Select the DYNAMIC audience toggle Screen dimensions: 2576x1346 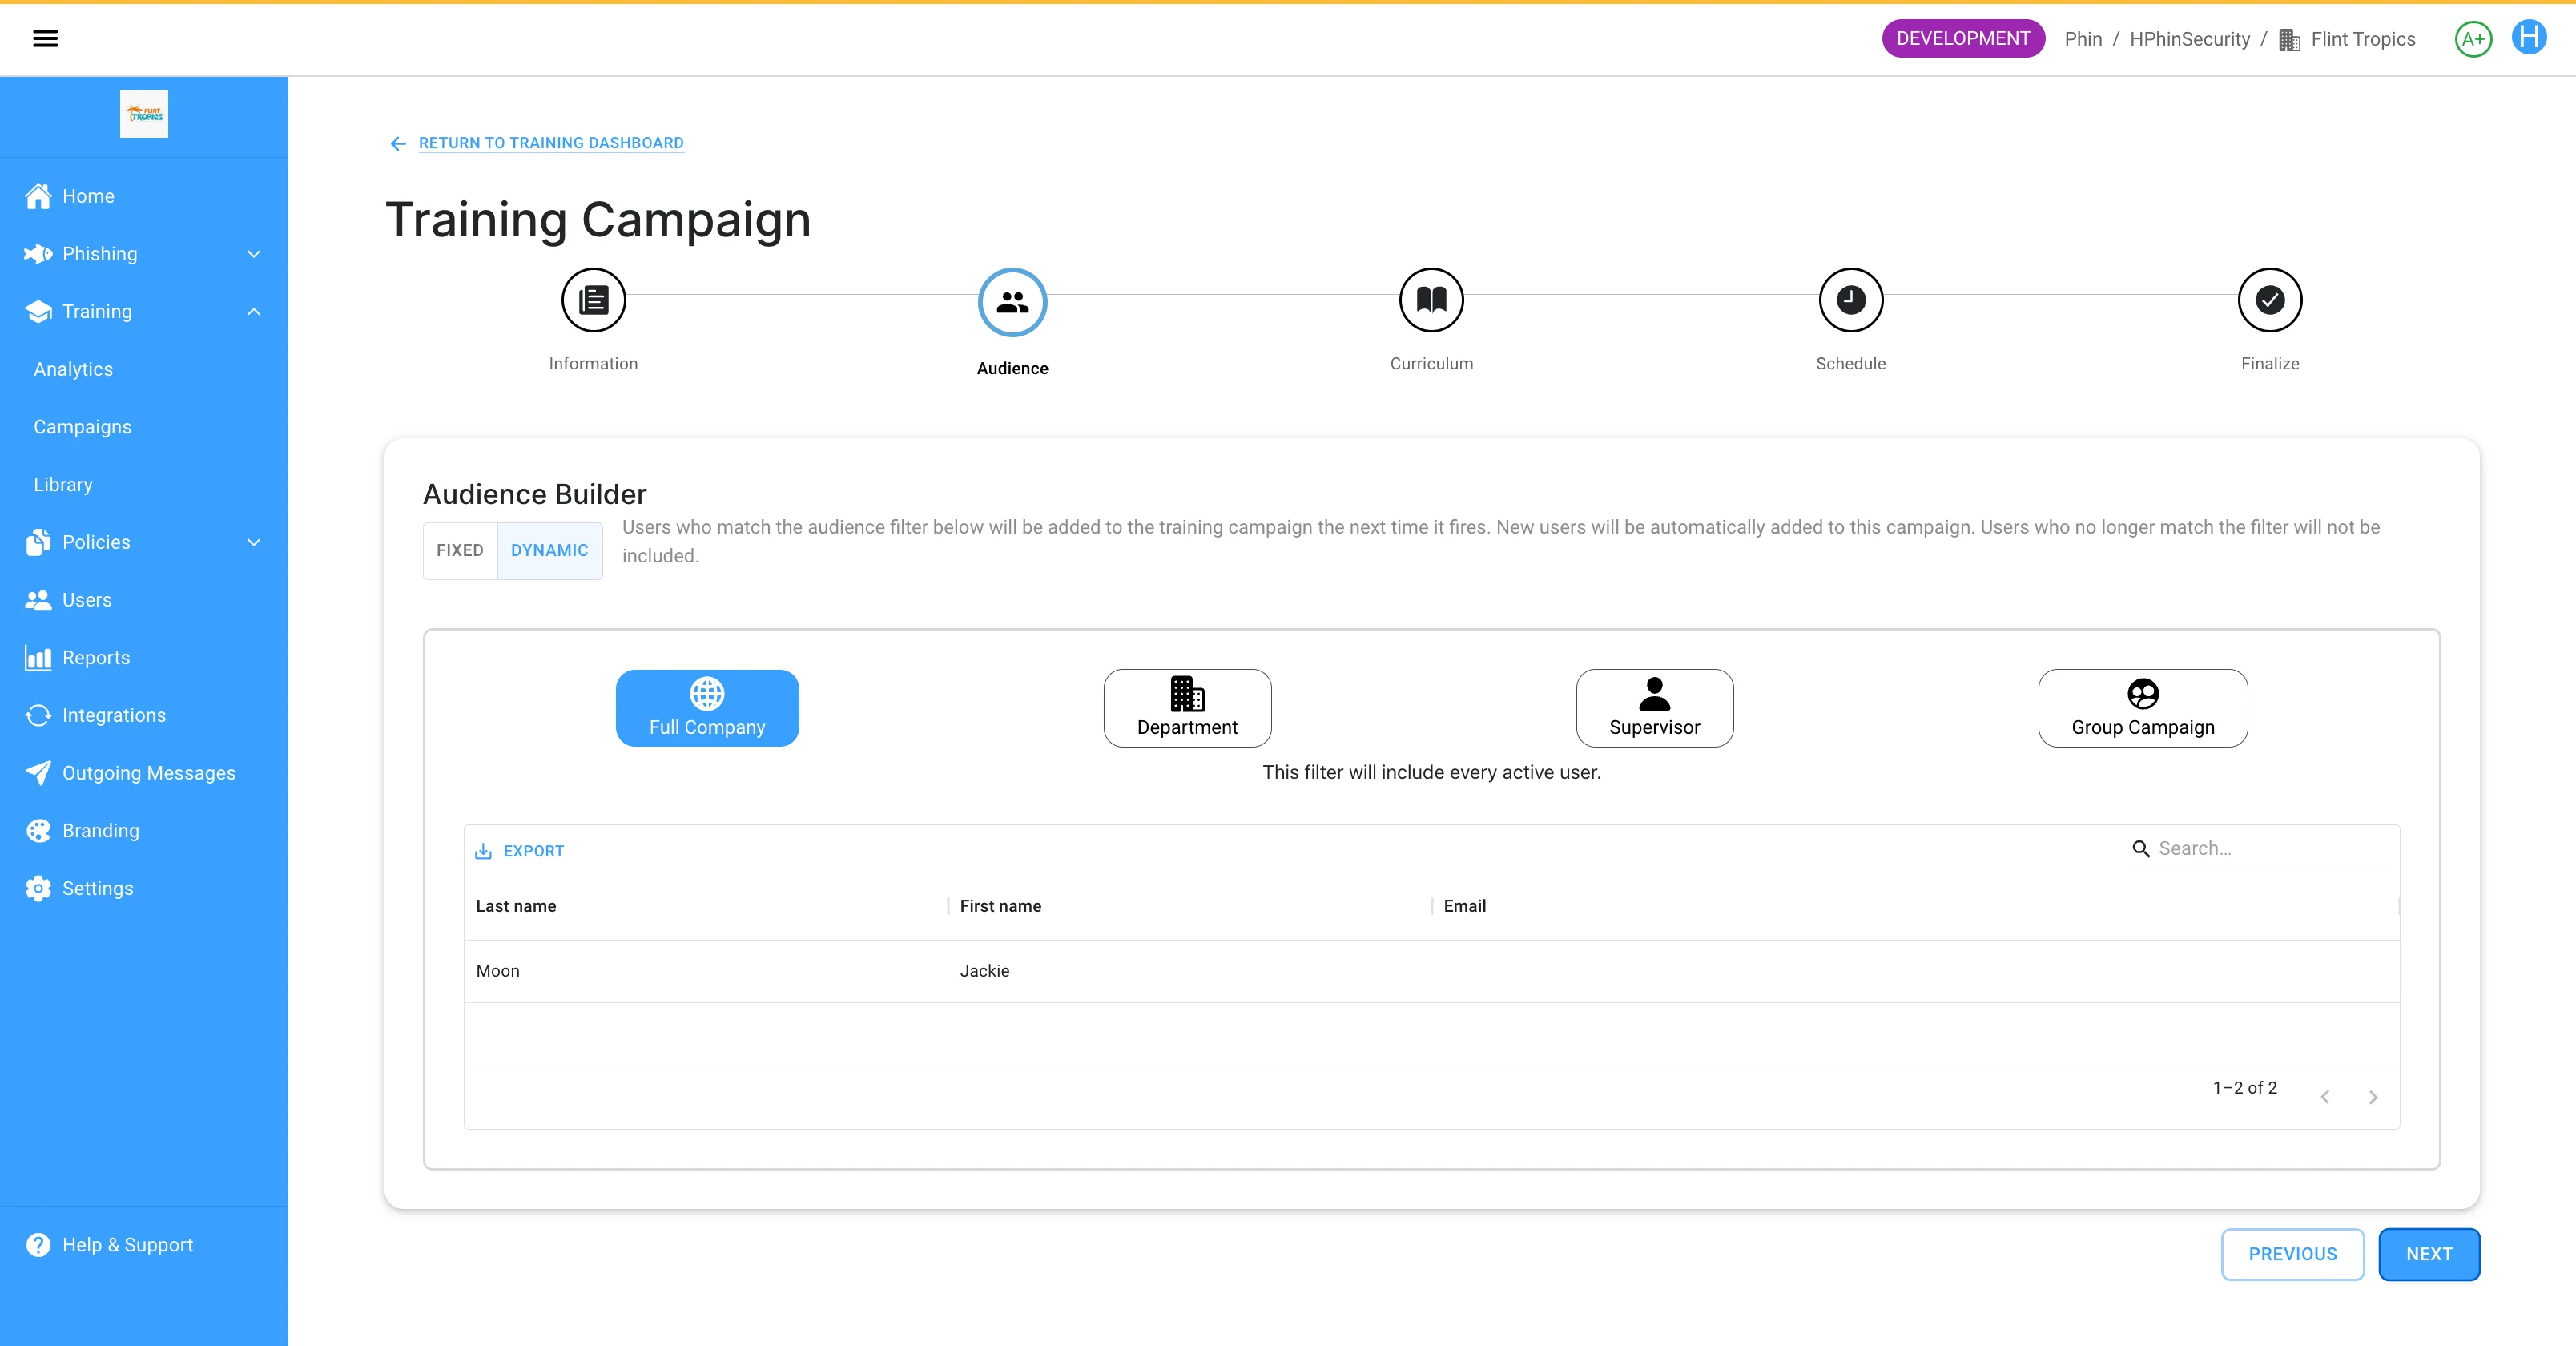click(x=549, y=550)
